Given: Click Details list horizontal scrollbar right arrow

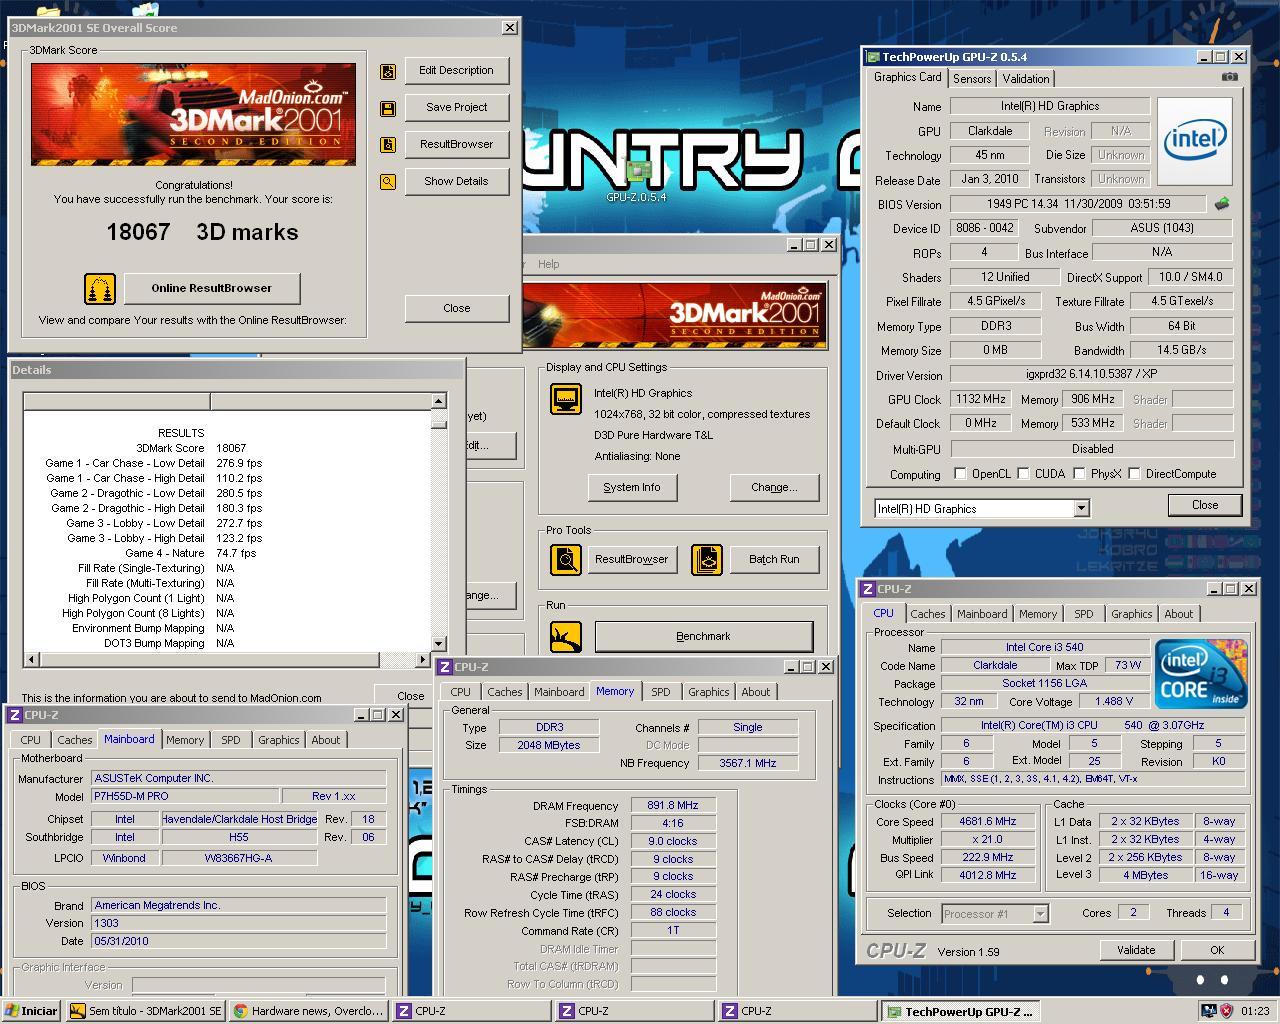Looking at the screenshot, I should coord(423,659).
